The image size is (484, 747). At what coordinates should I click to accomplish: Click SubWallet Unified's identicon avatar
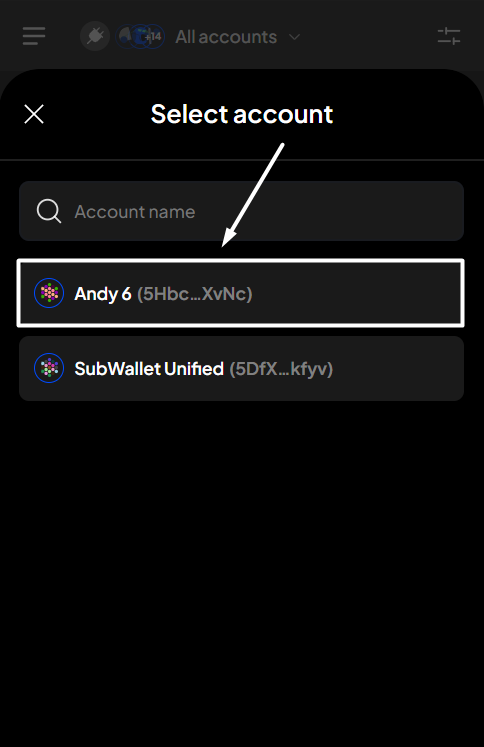(49, 368)
